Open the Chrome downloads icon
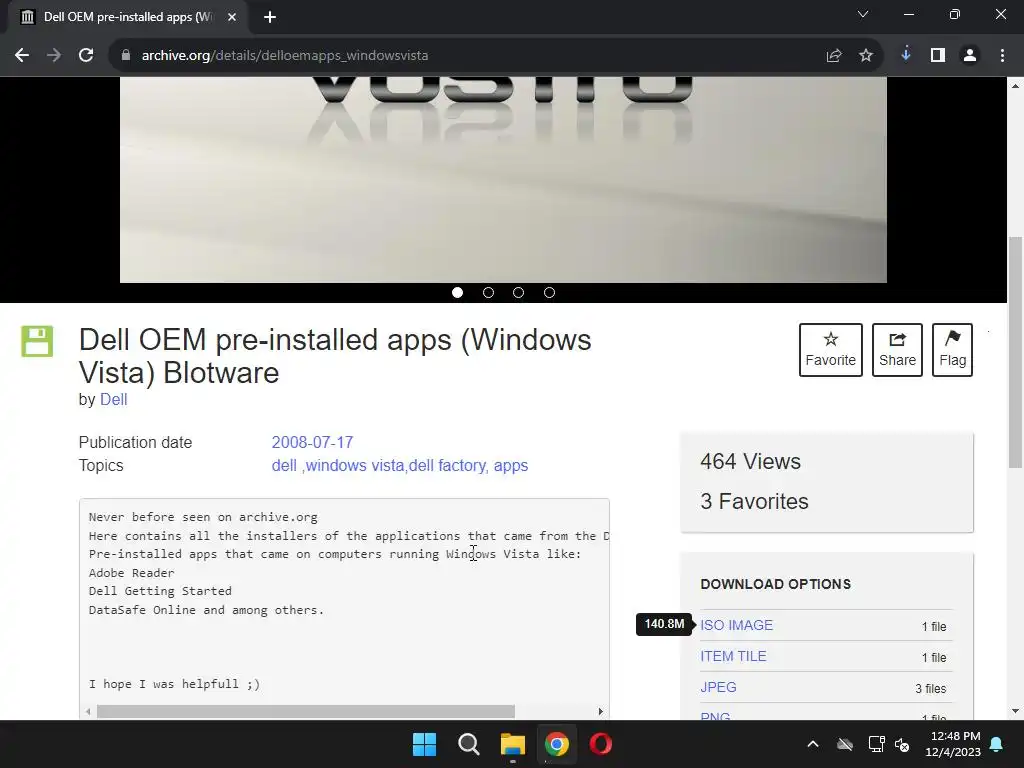The image size is (1024, 768). click(x=906, y=55)
